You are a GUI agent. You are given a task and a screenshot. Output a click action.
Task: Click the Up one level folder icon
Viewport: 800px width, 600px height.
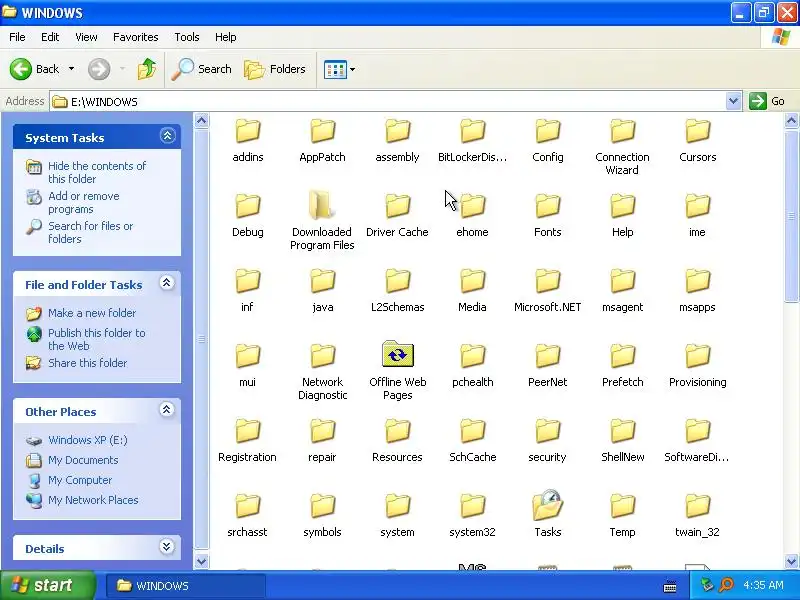click(x=147, y=69)
